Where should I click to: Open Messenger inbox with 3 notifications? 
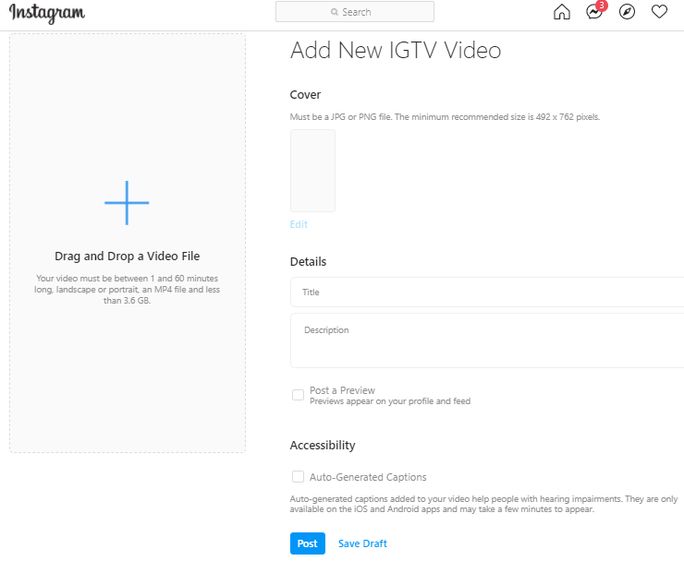point(595,11)
